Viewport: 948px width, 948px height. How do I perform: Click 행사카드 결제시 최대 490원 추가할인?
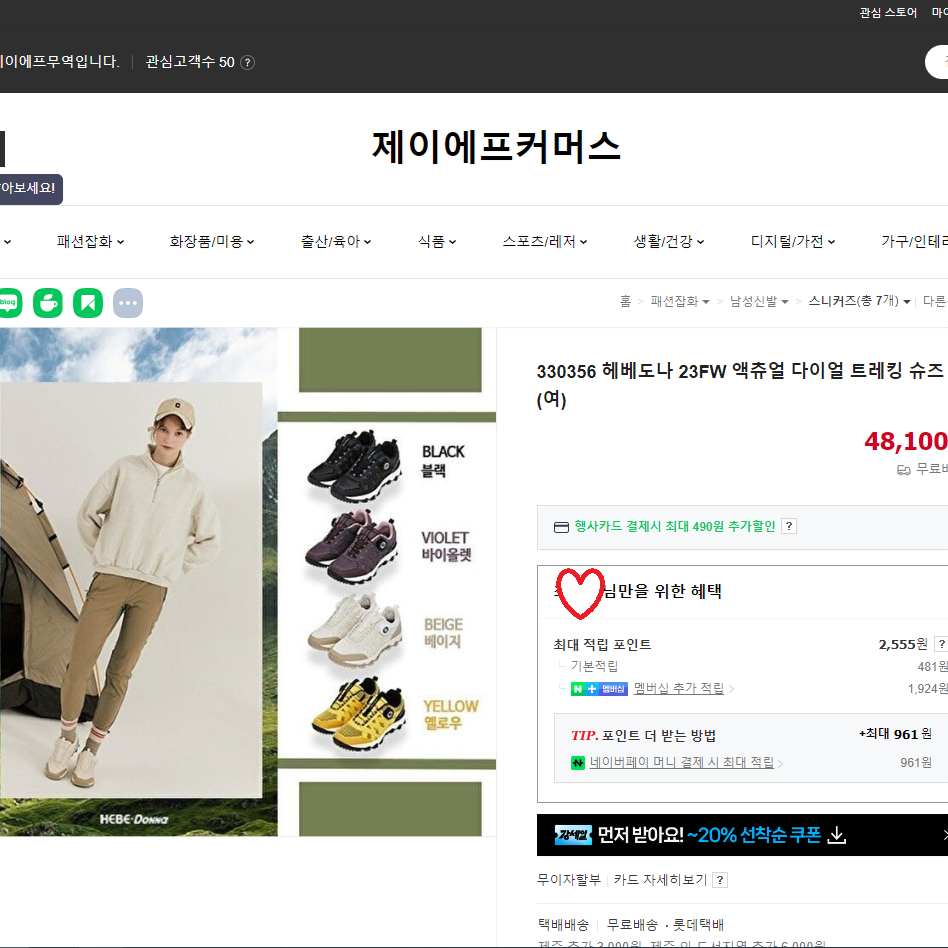coord(674,527)
